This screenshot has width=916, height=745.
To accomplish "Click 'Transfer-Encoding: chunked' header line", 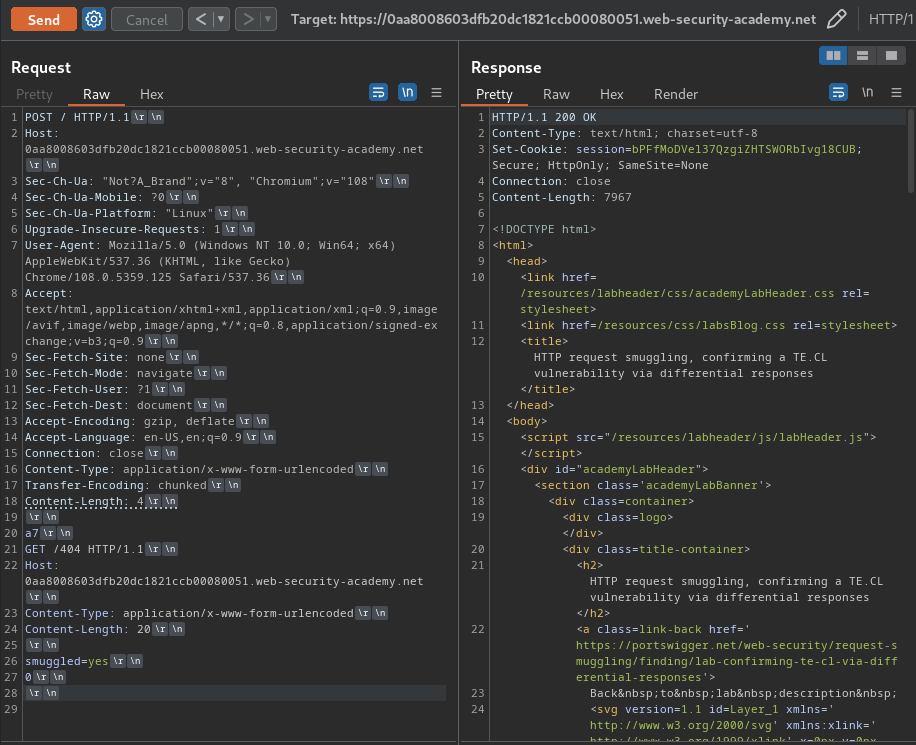I will [116, 485].
